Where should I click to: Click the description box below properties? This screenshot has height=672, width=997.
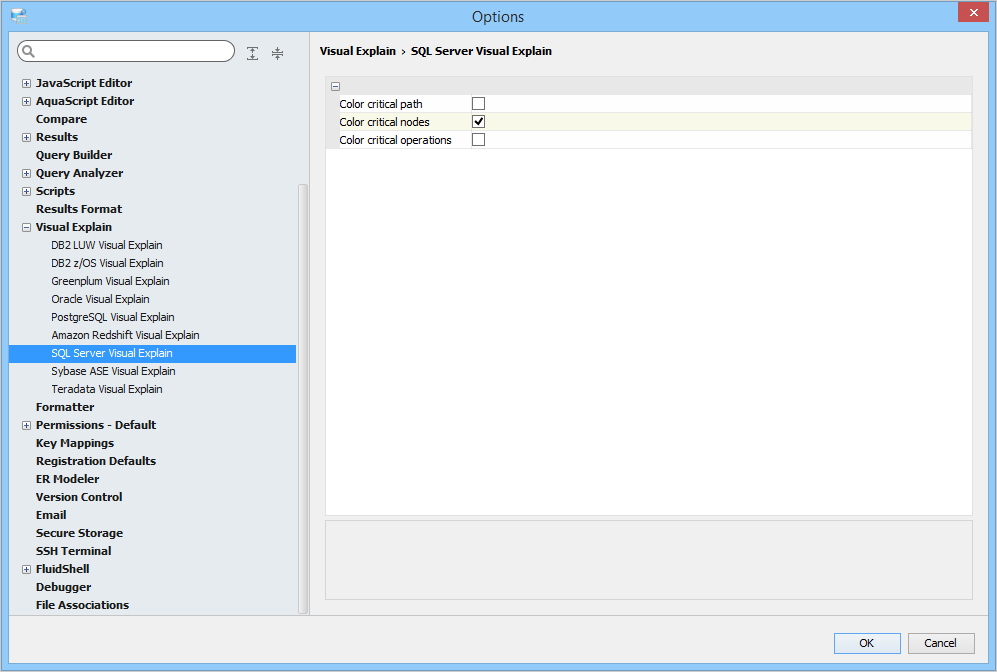649,560
